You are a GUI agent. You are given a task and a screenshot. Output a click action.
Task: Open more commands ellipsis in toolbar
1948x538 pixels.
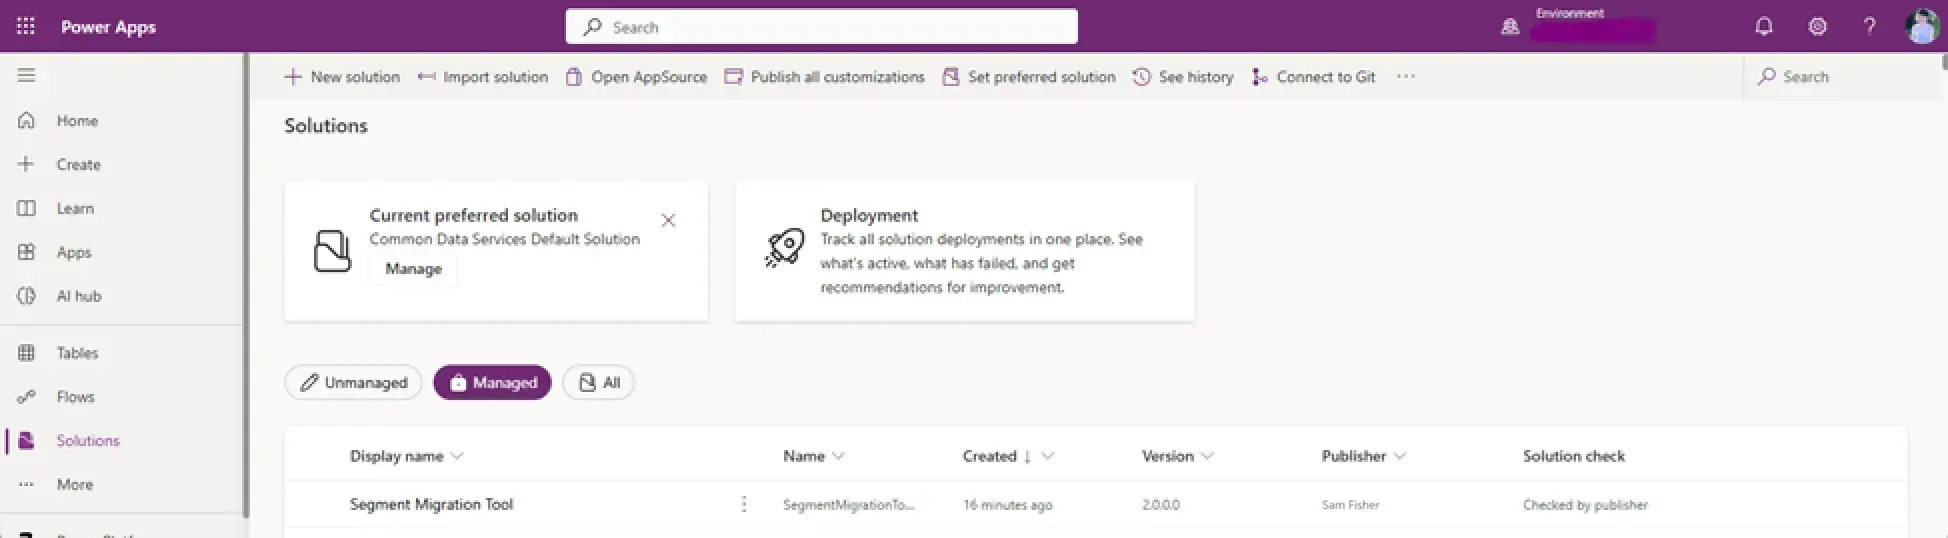pos(1405,77)
